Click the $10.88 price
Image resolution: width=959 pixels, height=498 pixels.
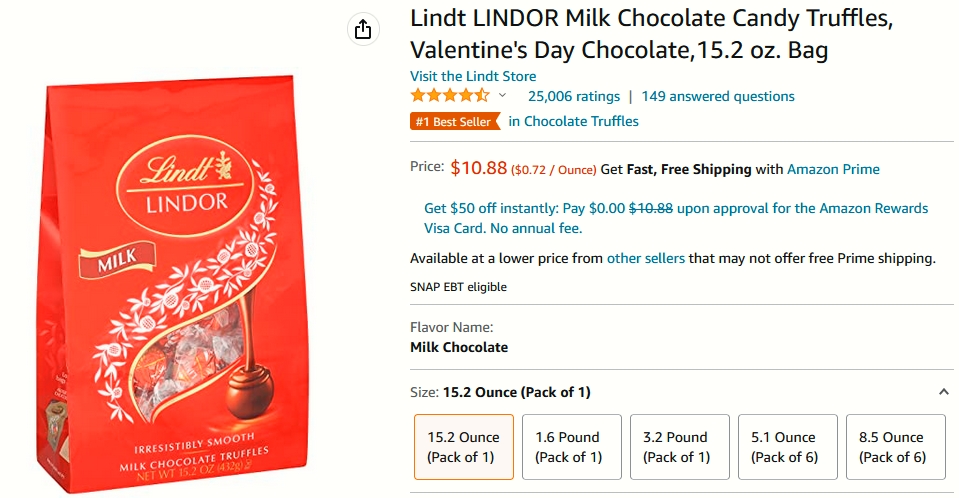pyautogui.click(x=479, y=168)
